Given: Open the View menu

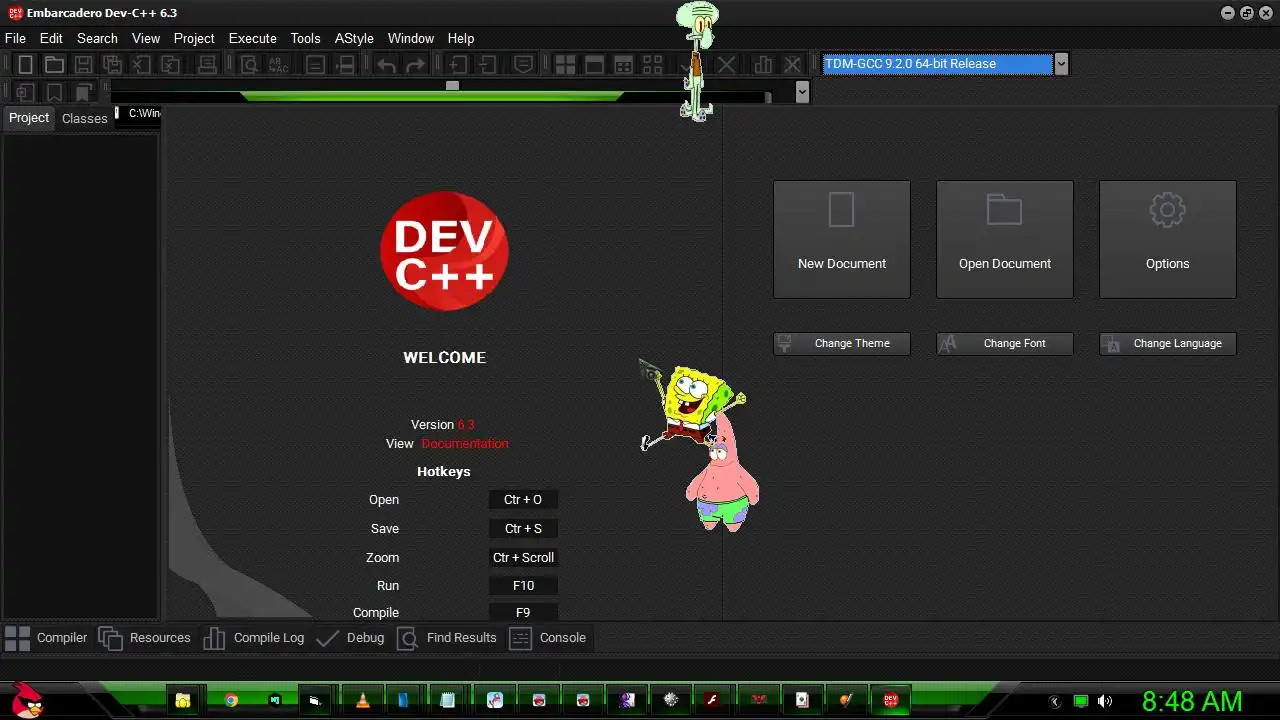Looking at the screenshot, I should coord(146,38).
